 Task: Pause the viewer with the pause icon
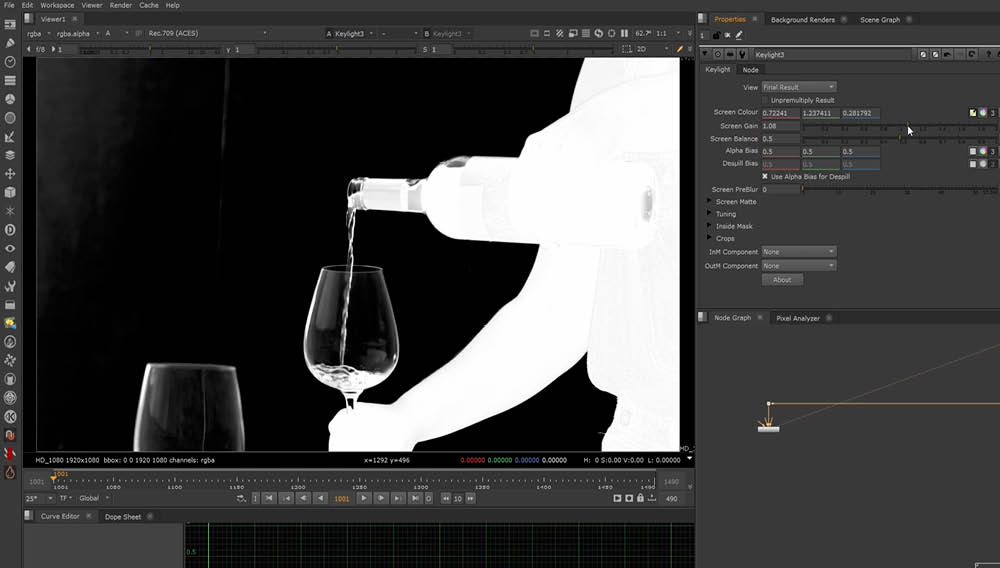pos(625,33)
